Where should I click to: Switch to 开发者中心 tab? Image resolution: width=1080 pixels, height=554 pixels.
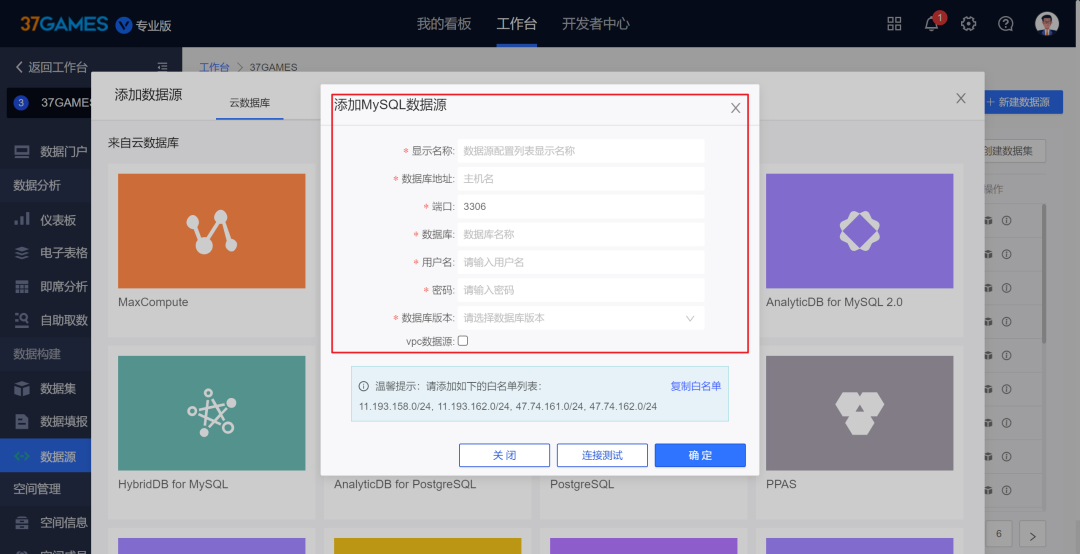[x=596, y=23]
